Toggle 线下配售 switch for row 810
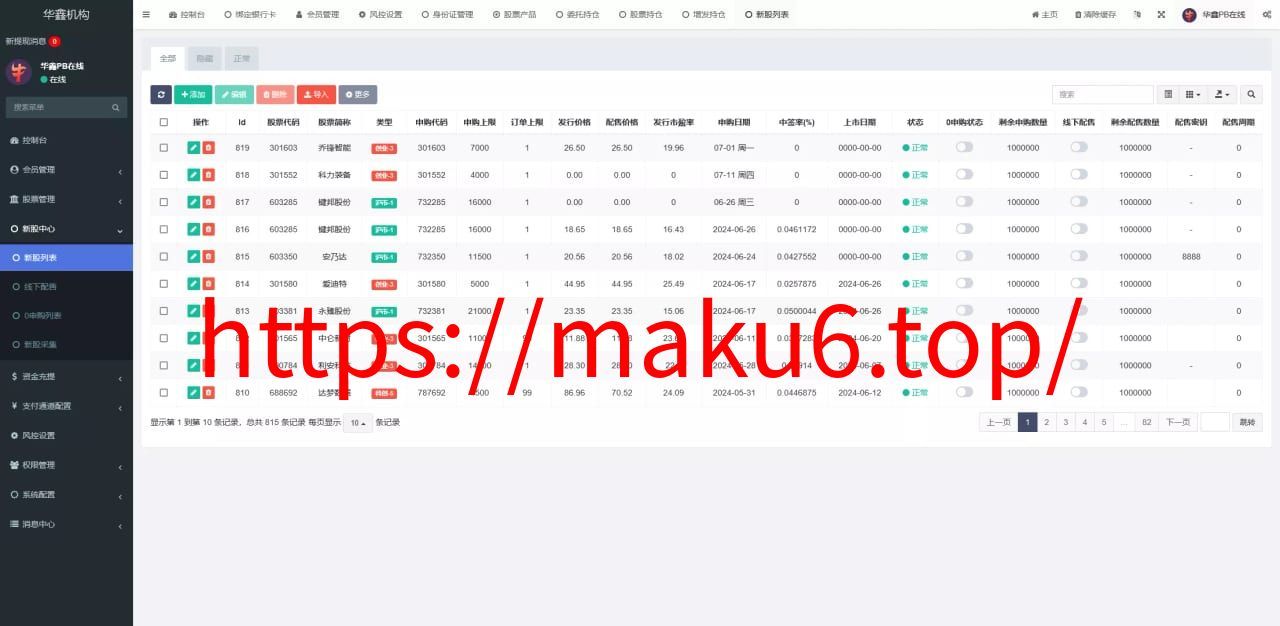Screen dimensions: 1280x626 (1079, 392)
